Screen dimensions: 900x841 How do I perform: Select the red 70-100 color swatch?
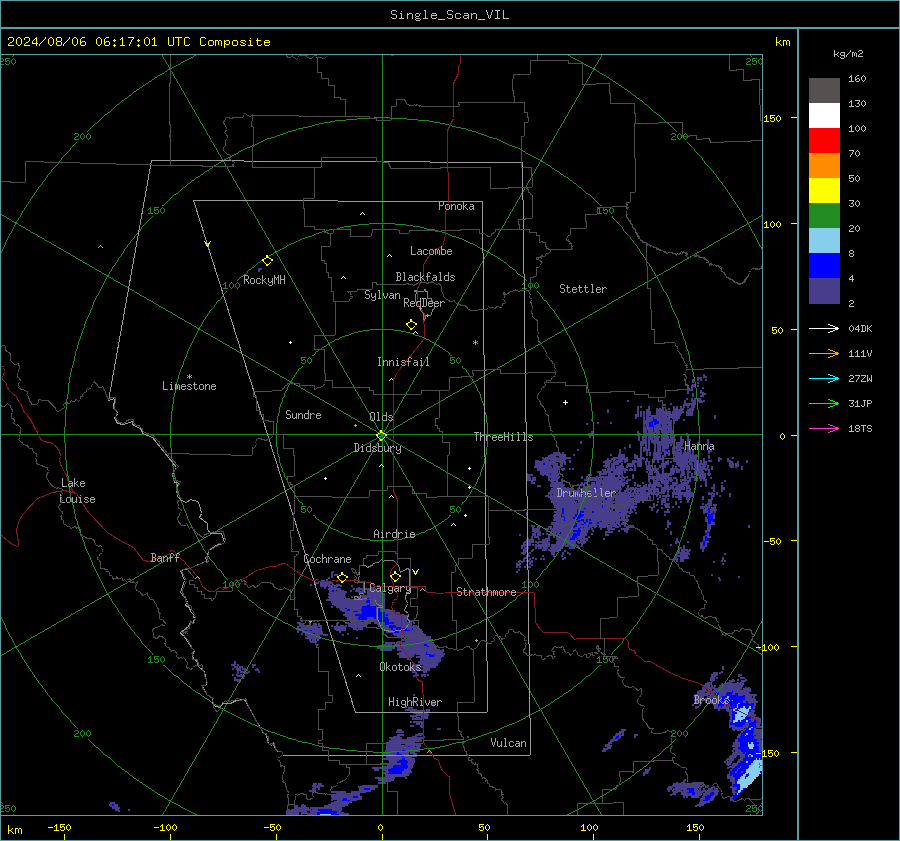pos(824,141)
